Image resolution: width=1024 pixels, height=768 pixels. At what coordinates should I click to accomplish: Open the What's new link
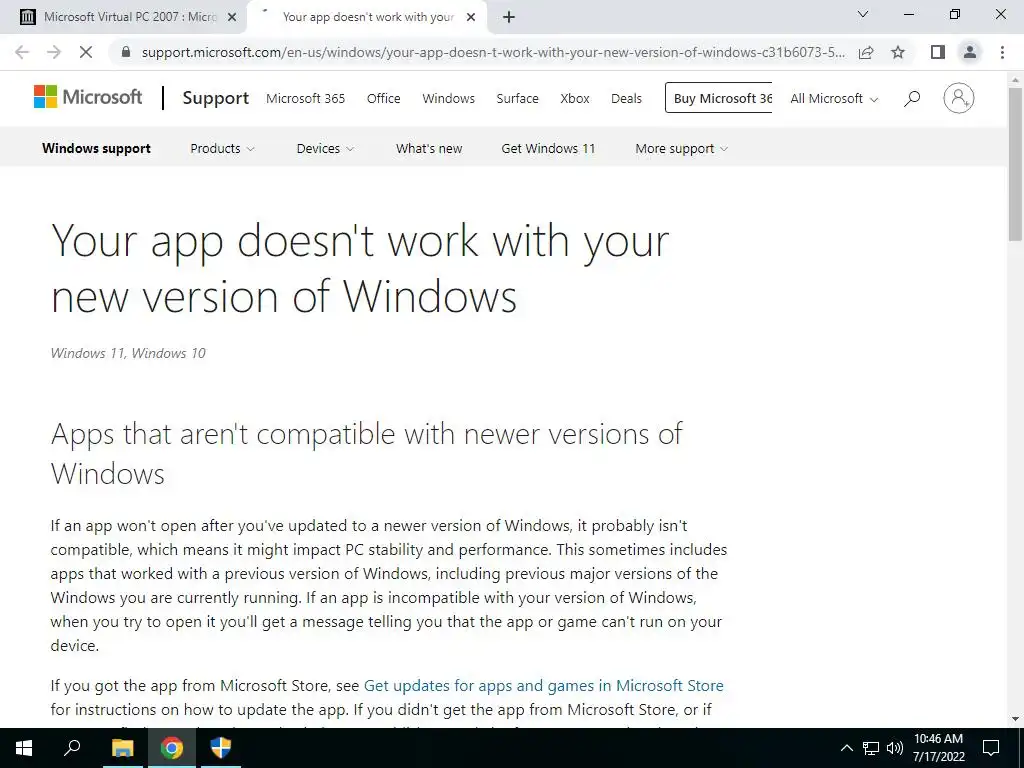tap(428, 148)
